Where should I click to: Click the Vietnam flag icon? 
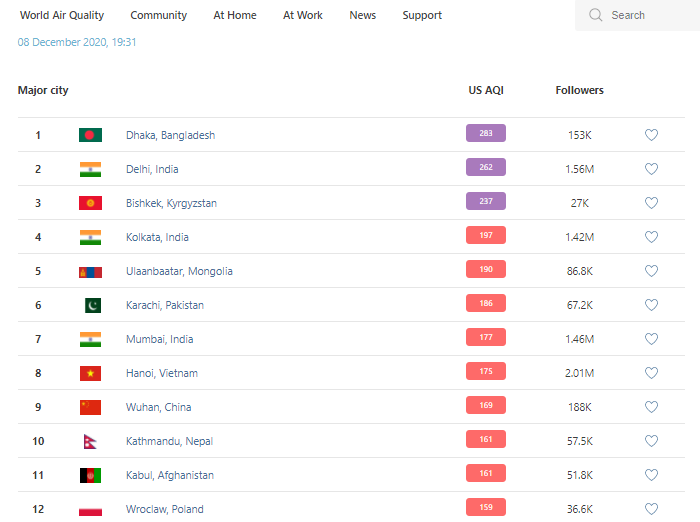pyautogui.click(x=90, y=373)
